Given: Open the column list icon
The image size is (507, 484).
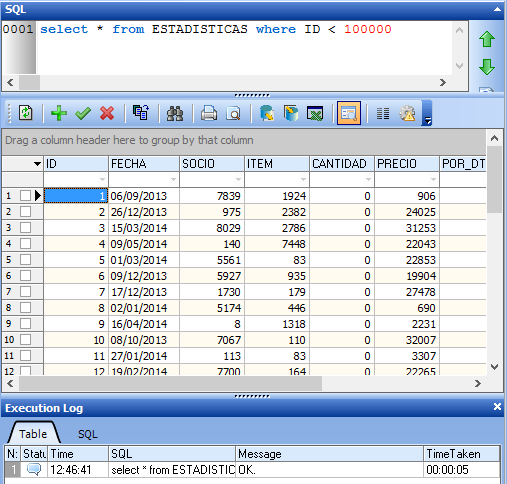Looking at the screenshot, I should [x=383, y=113].
